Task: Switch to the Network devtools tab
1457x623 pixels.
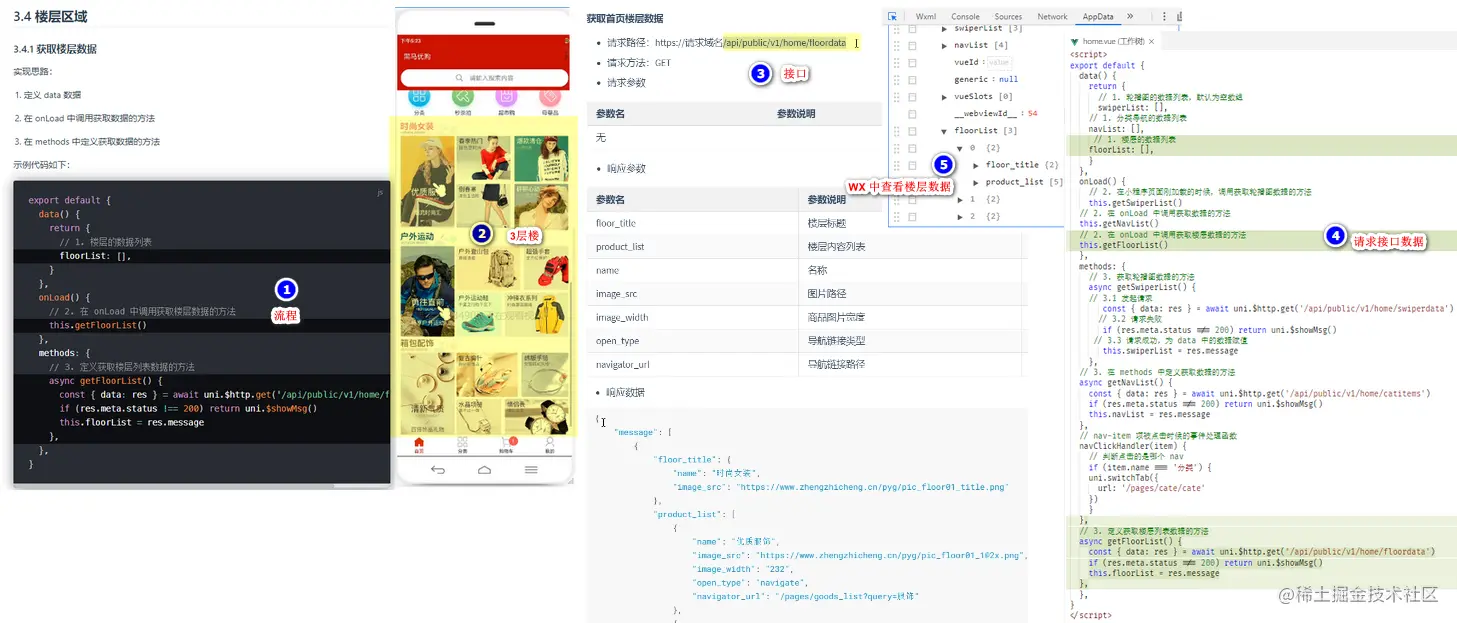Action: [1052, 17]
